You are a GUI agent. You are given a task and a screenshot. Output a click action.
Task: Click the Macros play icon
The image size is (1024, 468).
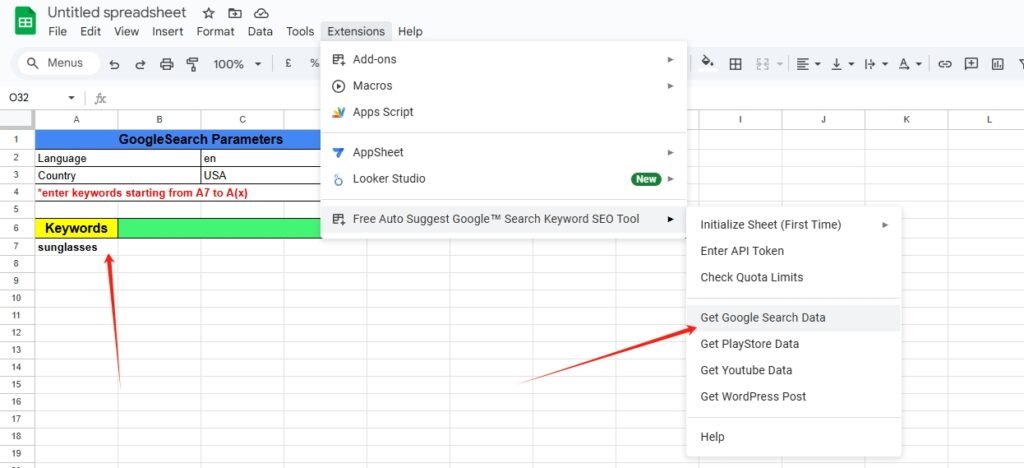(338, 86)
